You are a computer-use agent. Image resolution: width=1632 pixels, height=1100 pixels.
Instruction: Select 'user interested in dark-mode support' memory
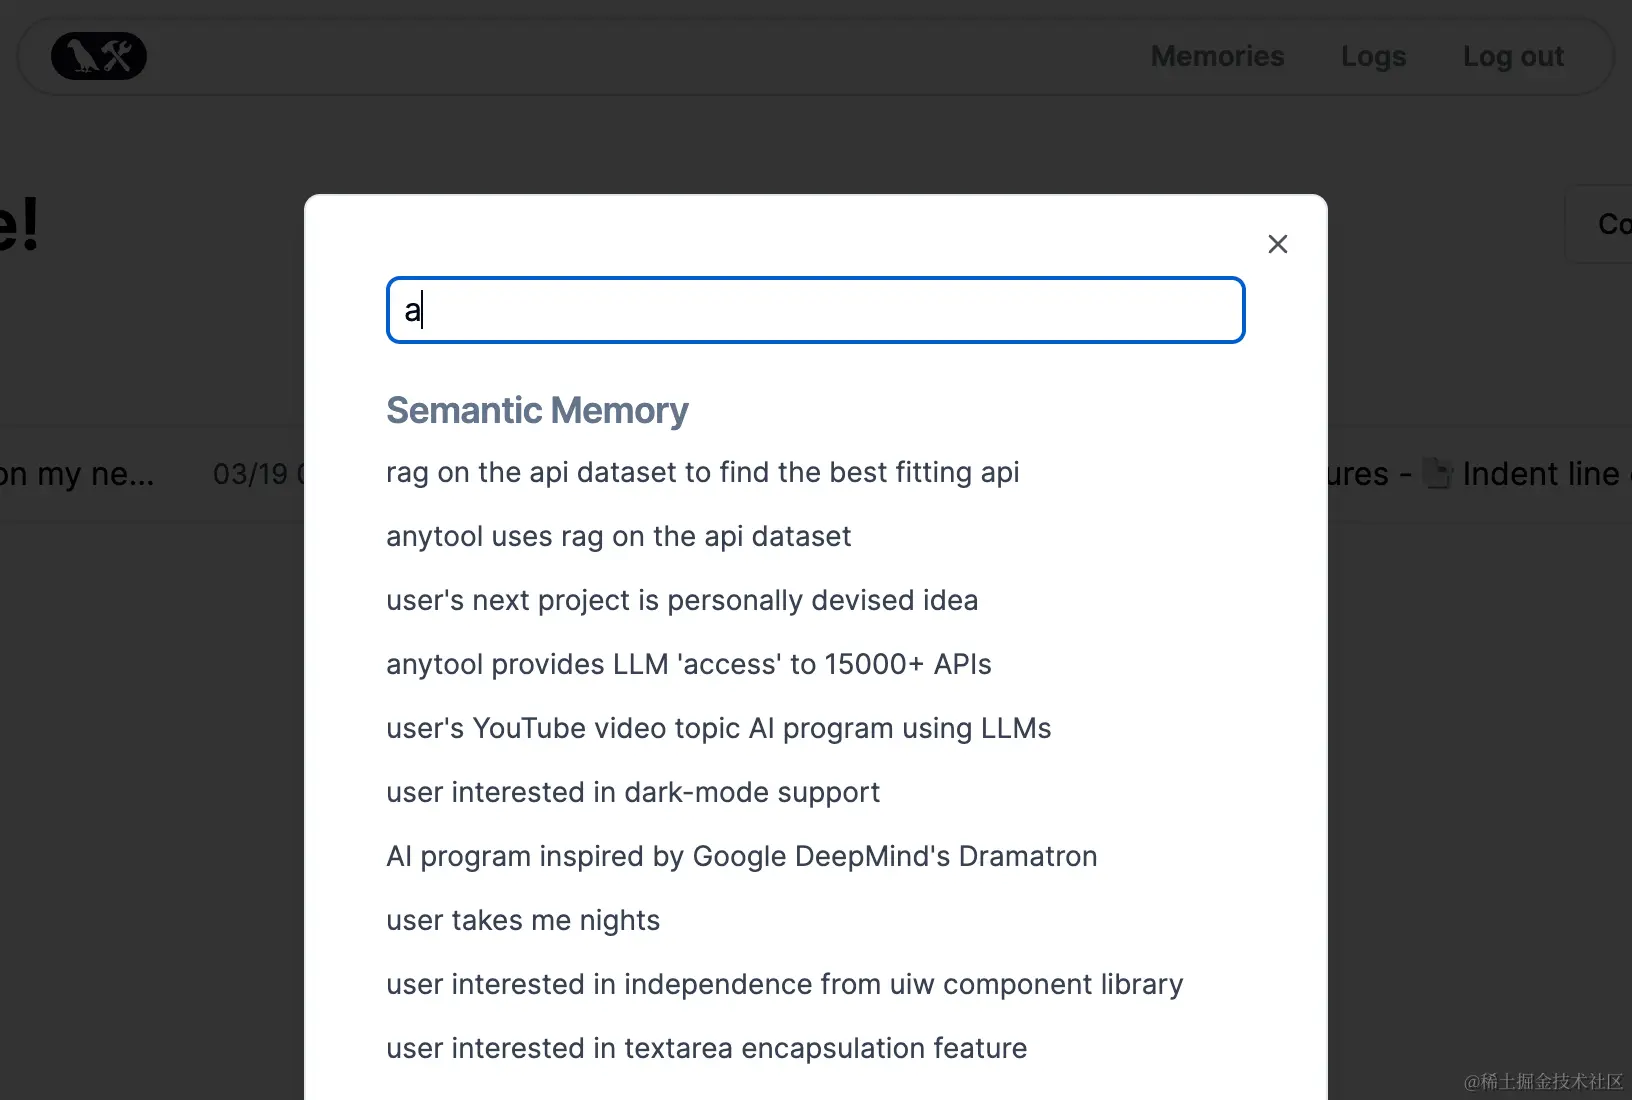[x=632, y=792]
